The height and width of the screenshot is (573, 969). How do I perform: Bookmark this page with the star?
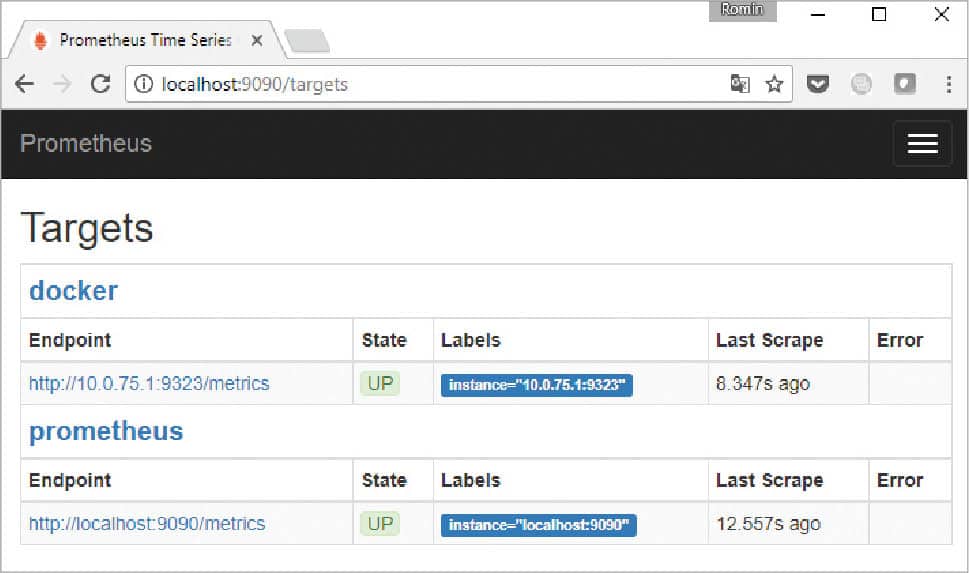tap(774, 85)
